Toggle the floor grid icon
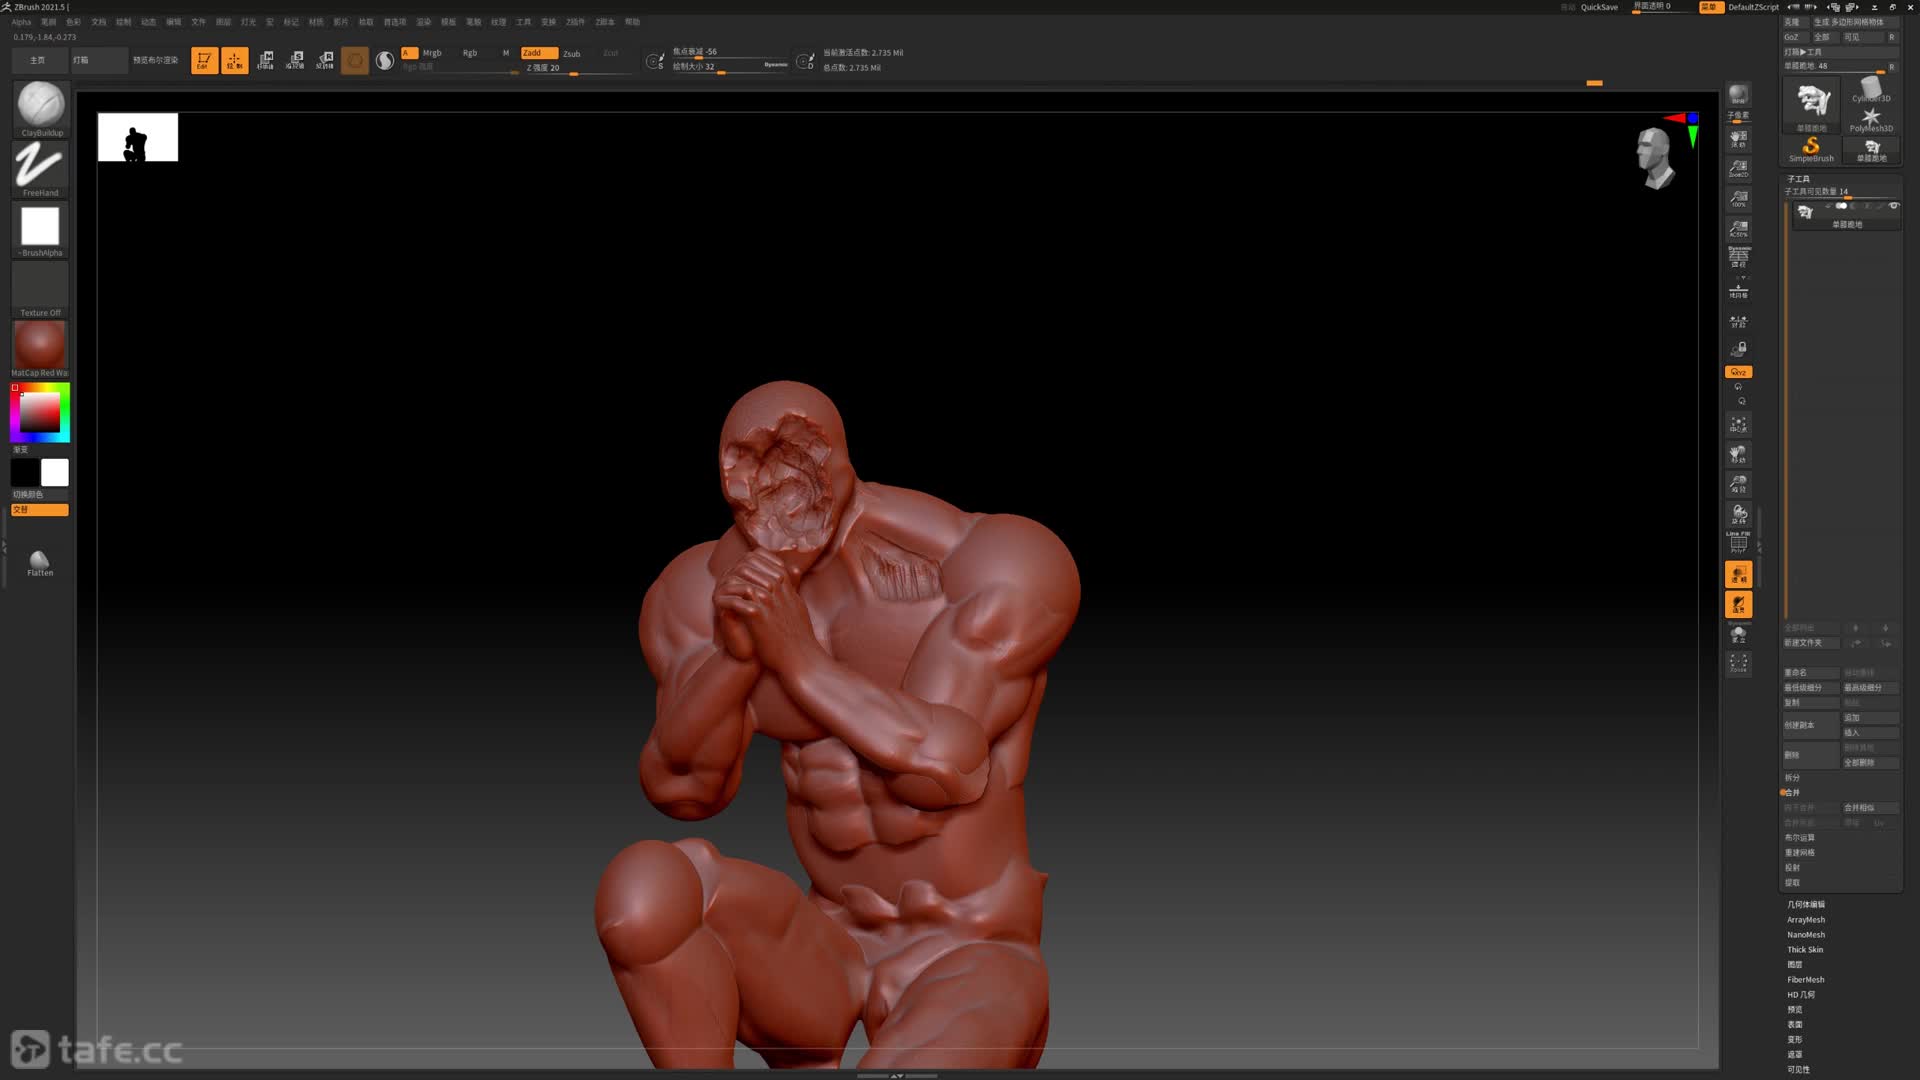The image size is (1920, 1080). [x=1738, y=291]
